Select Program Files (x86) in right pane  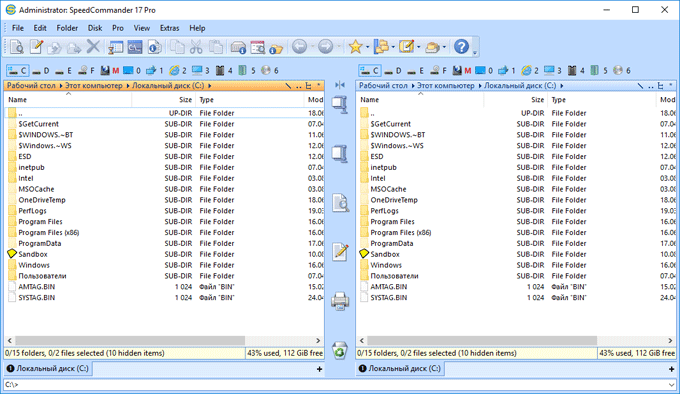click(x=401, y=233)
